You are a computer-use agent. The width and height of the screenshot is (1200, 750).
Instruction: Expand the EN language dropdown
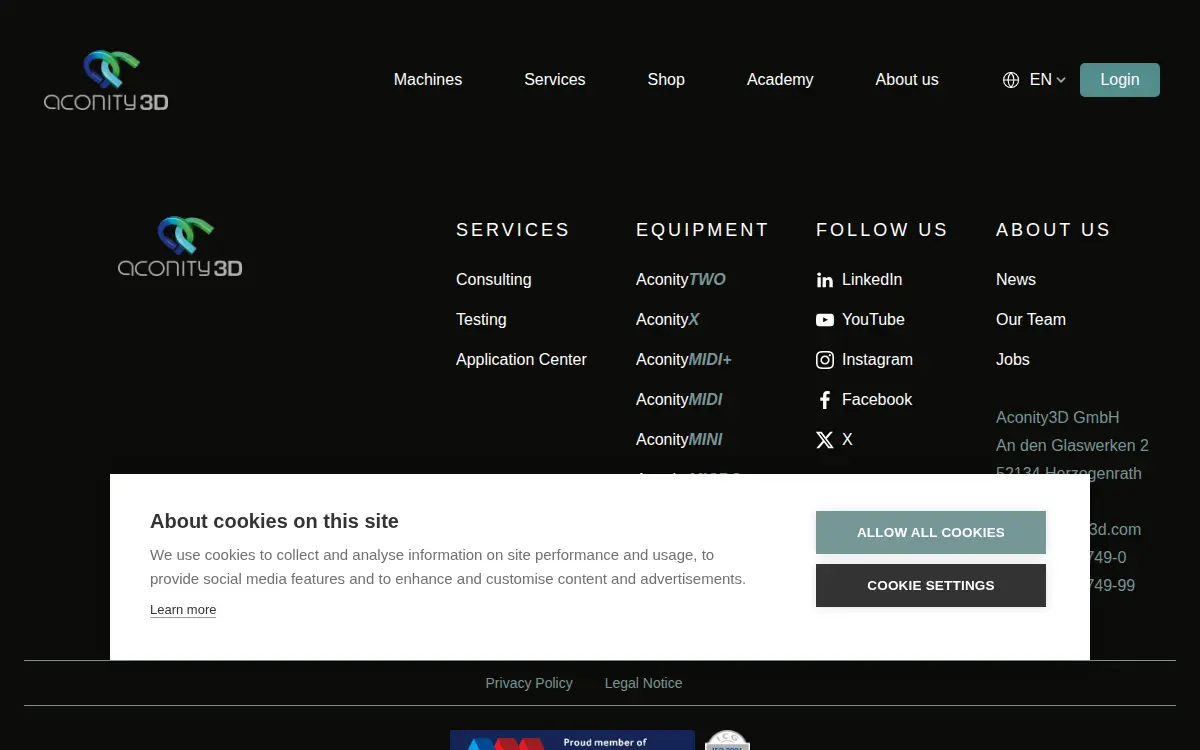(x=1048, y=80)
